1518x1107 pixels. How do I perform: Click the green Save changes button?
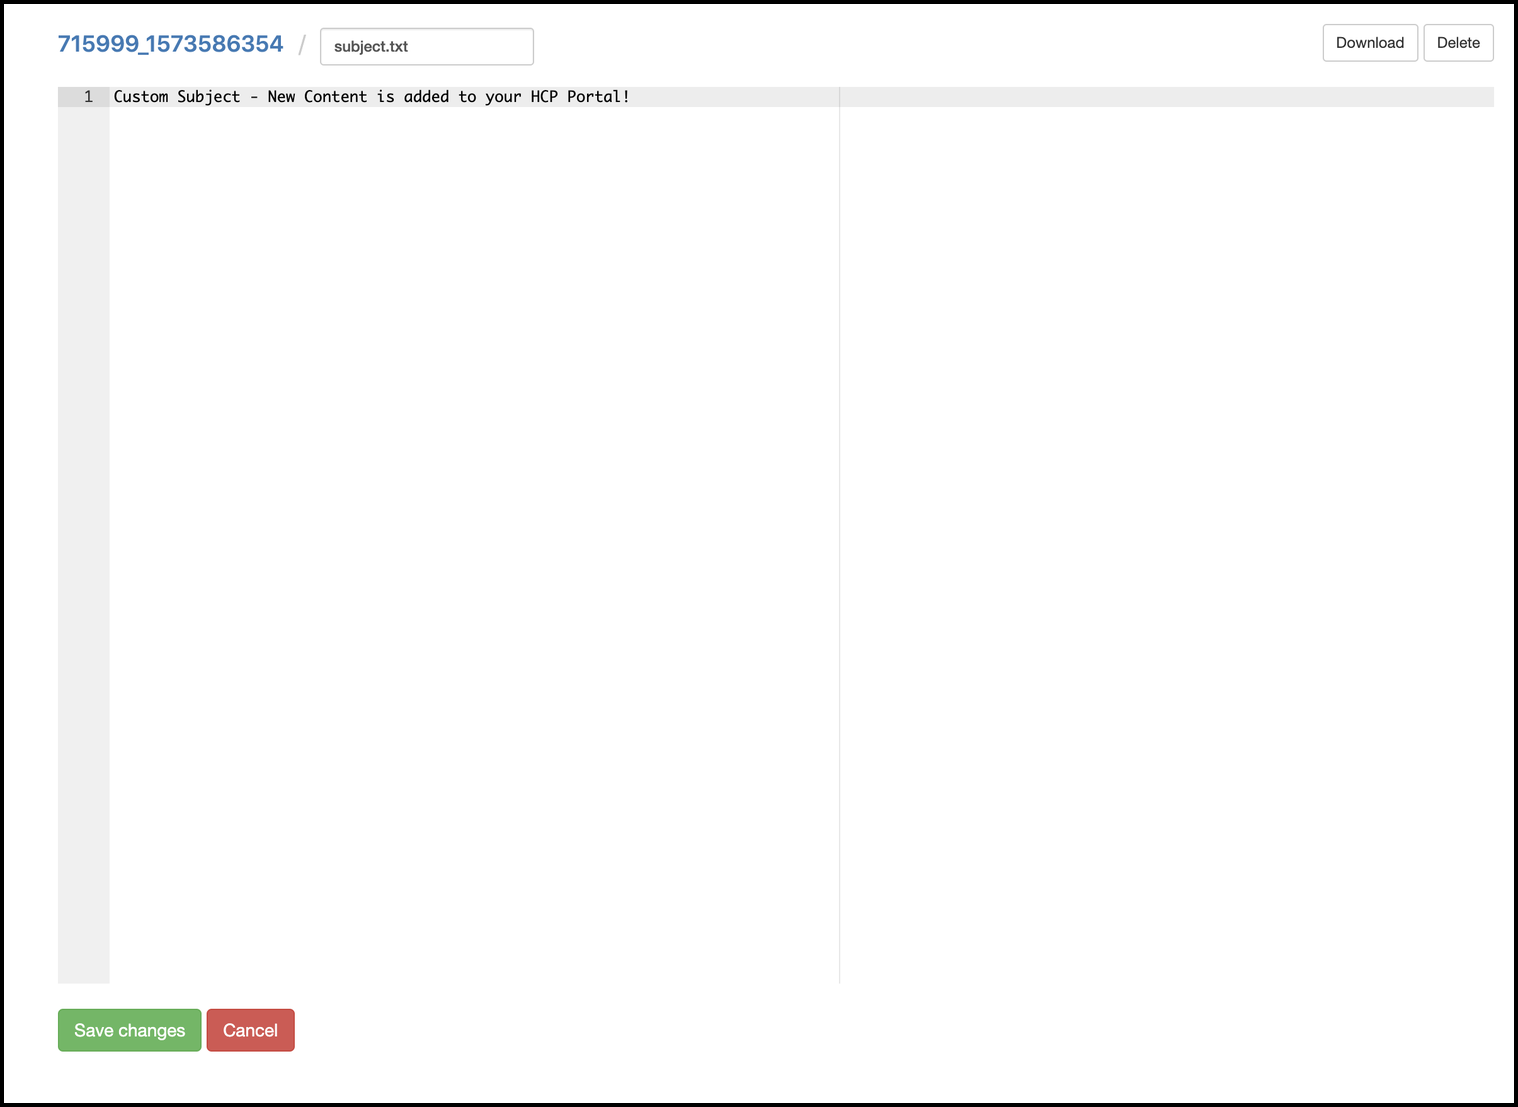(129, 1030)
